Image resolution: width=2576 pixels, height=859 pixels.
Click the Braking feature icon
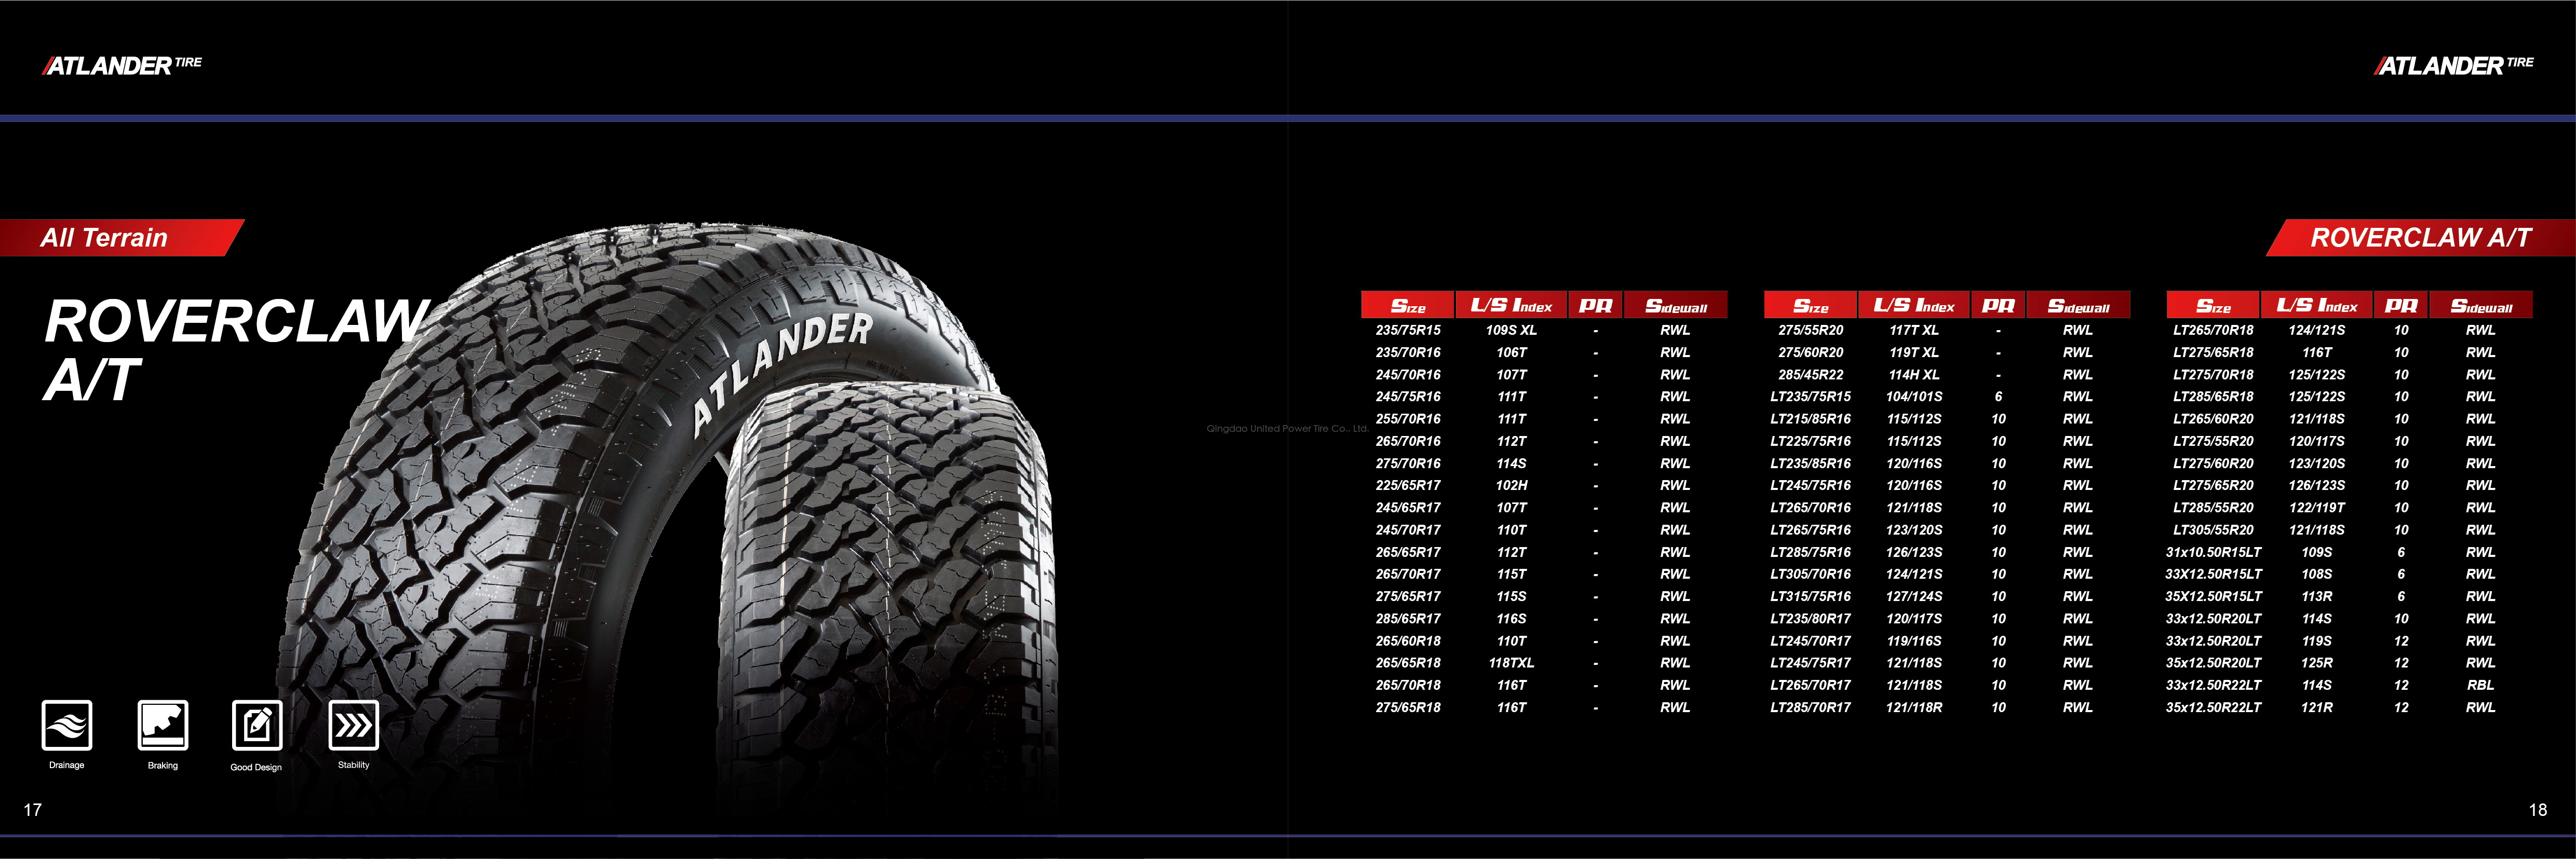tap(163, 725)
